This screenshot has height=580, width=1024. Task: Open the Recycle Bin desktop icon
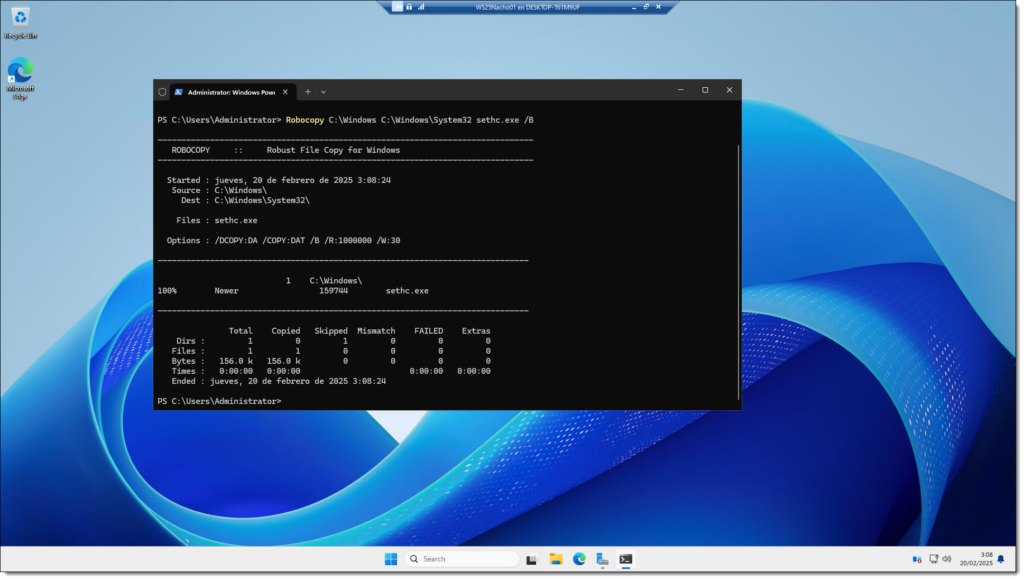20,23
